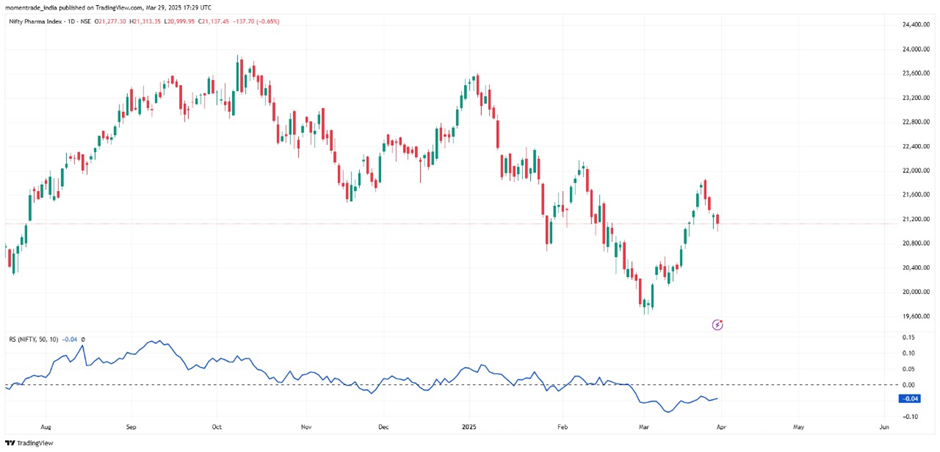Image resolution: width=940 pixels, height=452 pixels.
Task: Click the 0.00 label on the RS scale
Action: (909, 385)
